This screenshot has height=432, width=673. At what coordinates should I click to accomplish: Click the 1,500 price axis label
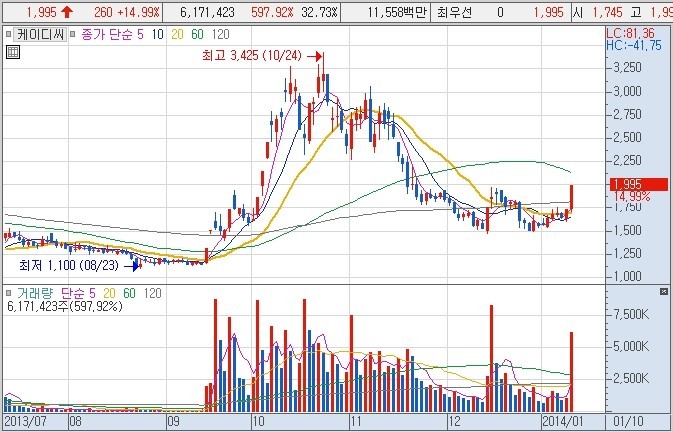coord(628,230)
